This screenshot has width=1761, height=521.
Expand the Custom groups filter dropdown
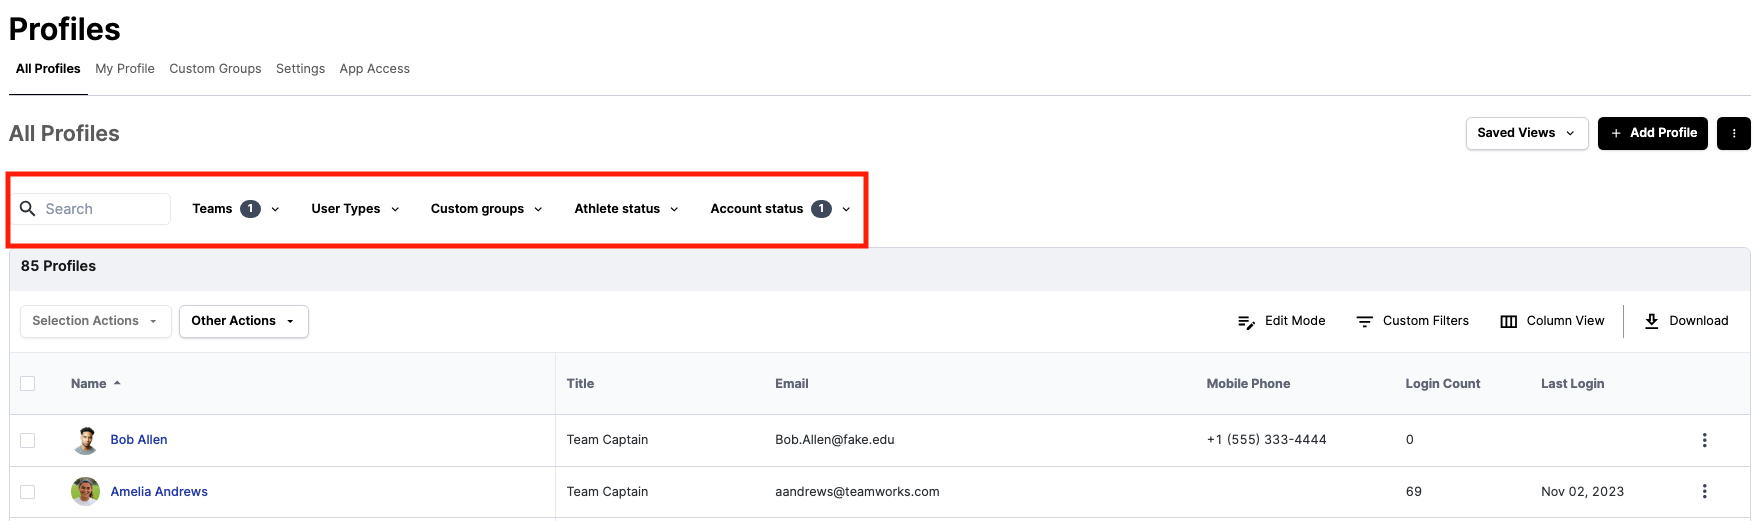point(487,209)
